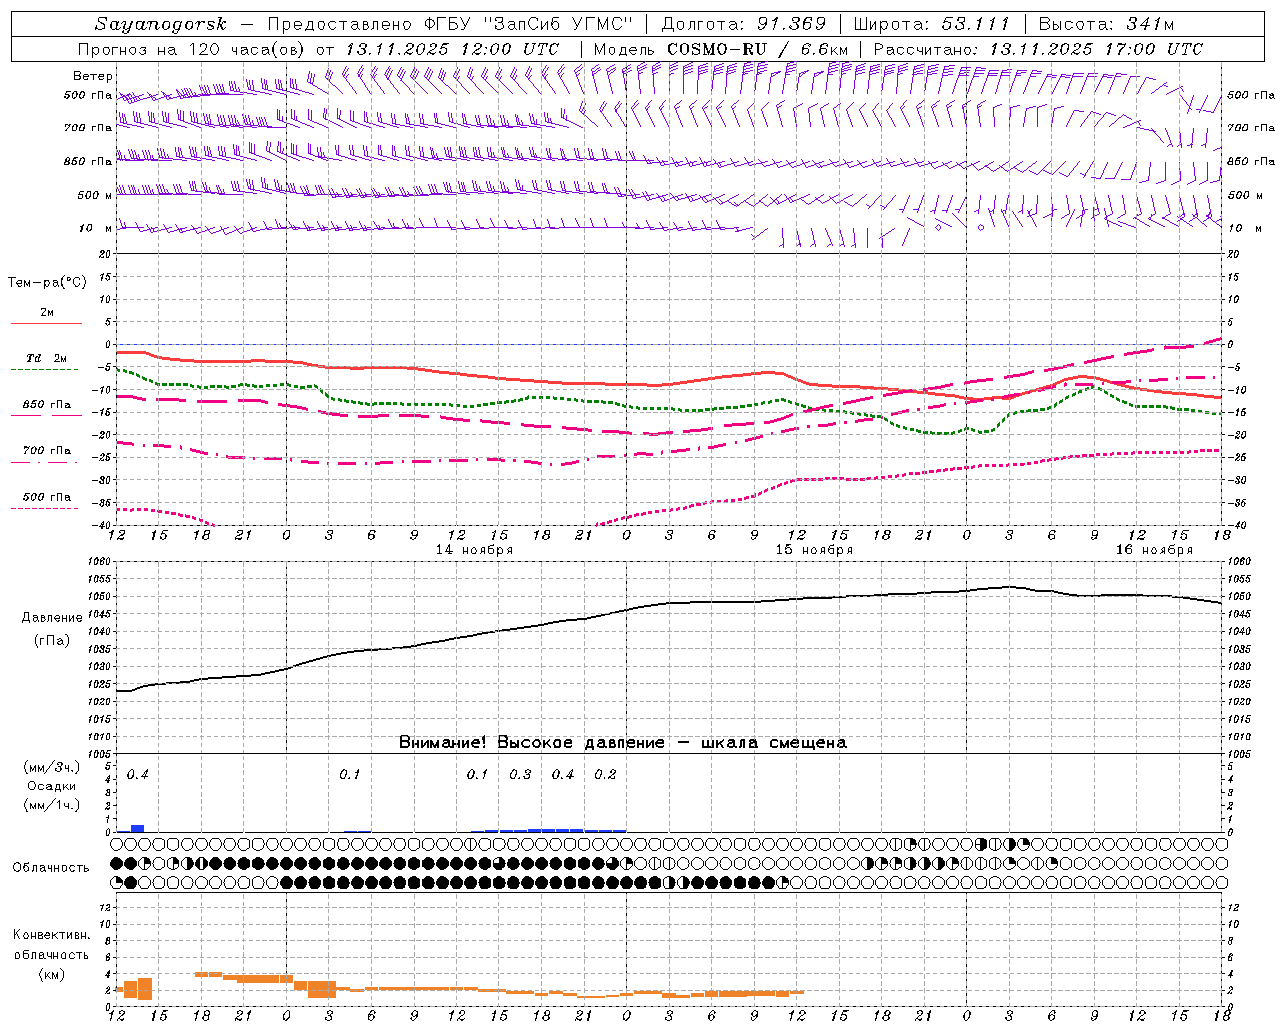The height and width of the screenshot is (1024, 1280).
Task: Click the 500 гПа temperature legend entry
Action: point(46,496)
